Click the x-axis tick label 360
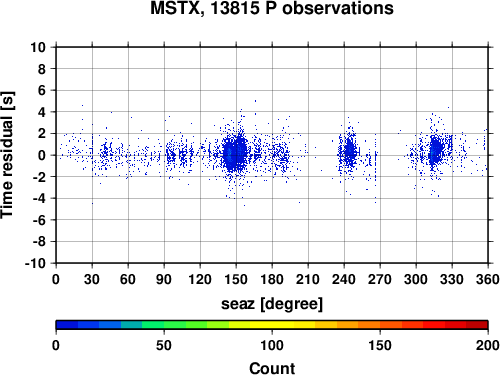Image resolution: width=500 pixels, height=375 pixels. coord(488,279)
